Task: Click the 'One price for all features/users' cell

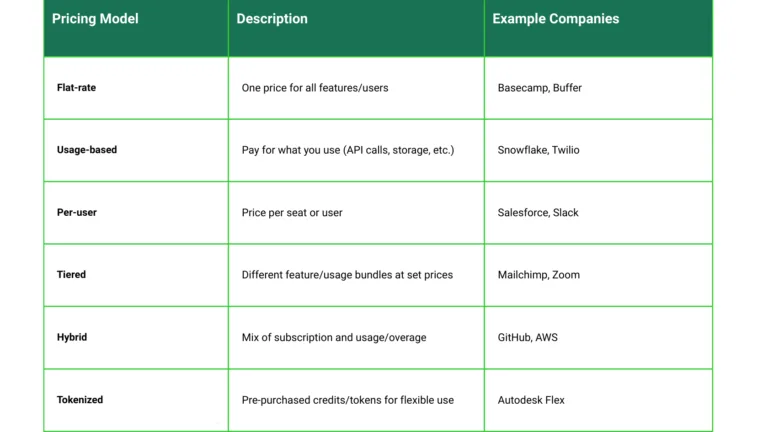Action: click(x=315, y=88)
